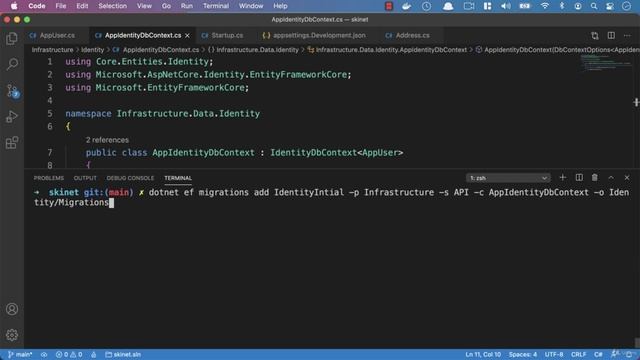Click Identity folder in the breadcrumb
Screen dimensions: 640x360
(x=93, y=50)
